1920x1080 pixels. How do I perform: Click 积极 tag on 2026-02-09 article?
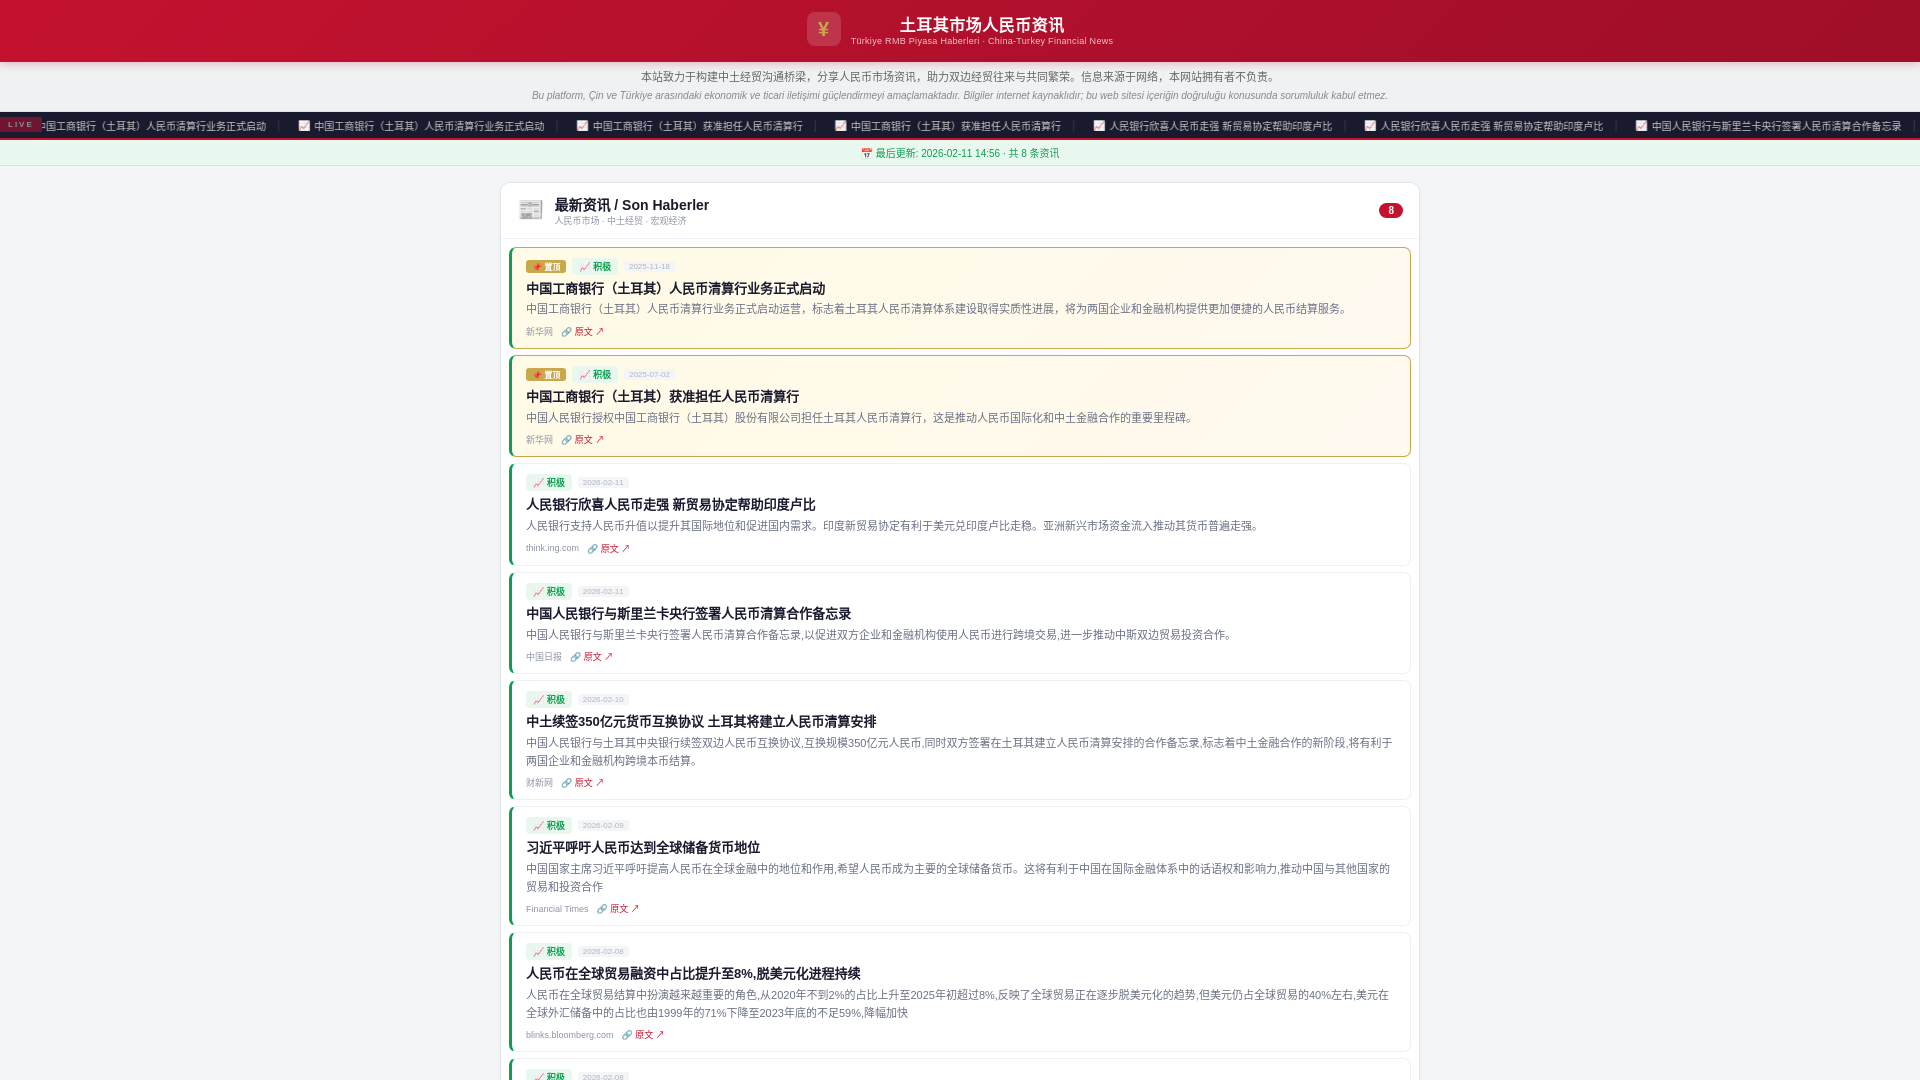(549, 826)
